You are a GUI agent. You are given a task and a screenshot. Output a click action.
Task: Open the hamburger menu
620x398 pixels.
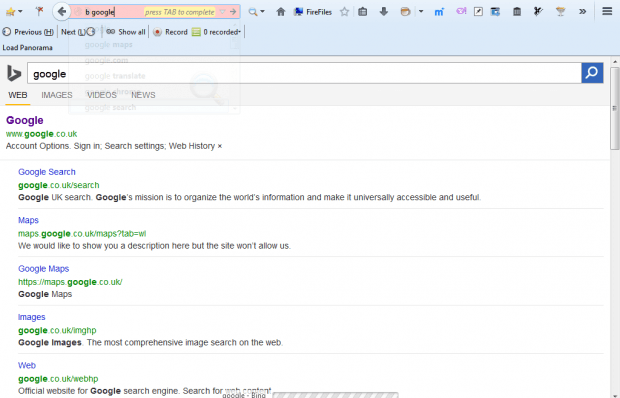point(607,11)
